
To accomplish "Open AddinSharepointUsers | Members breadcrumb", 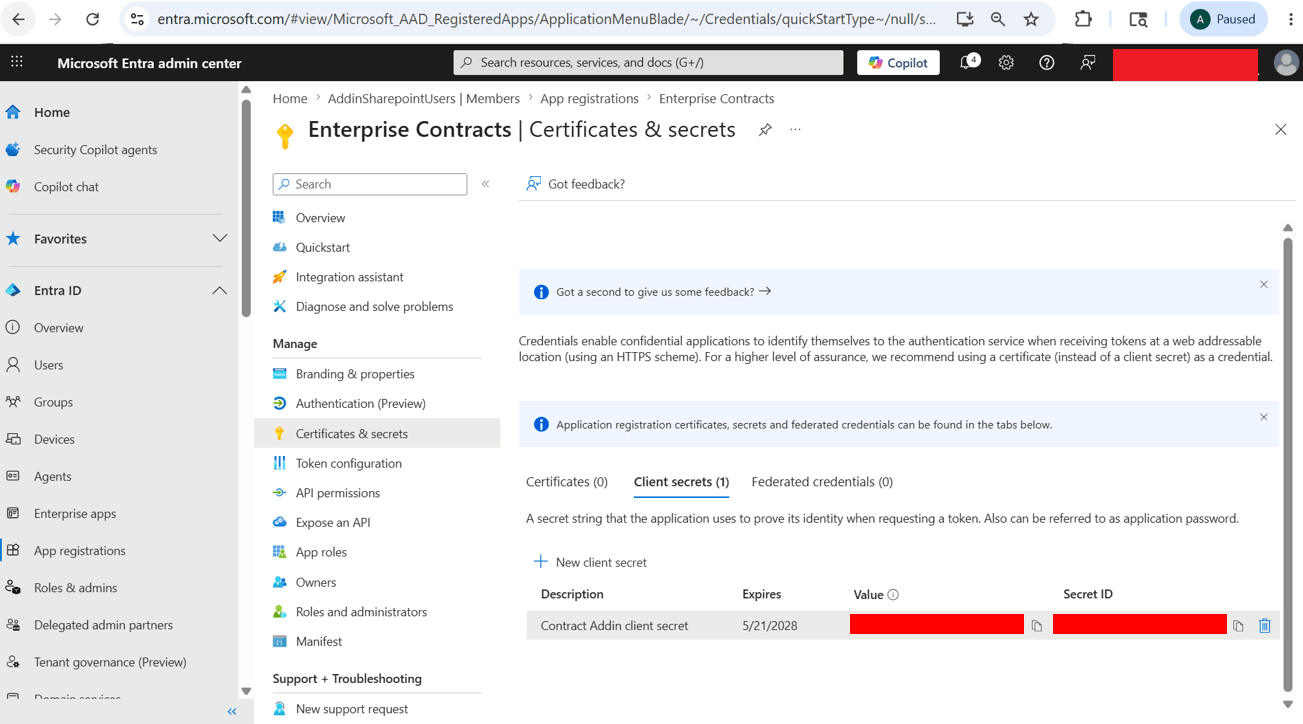I will [x=424, y=99].
